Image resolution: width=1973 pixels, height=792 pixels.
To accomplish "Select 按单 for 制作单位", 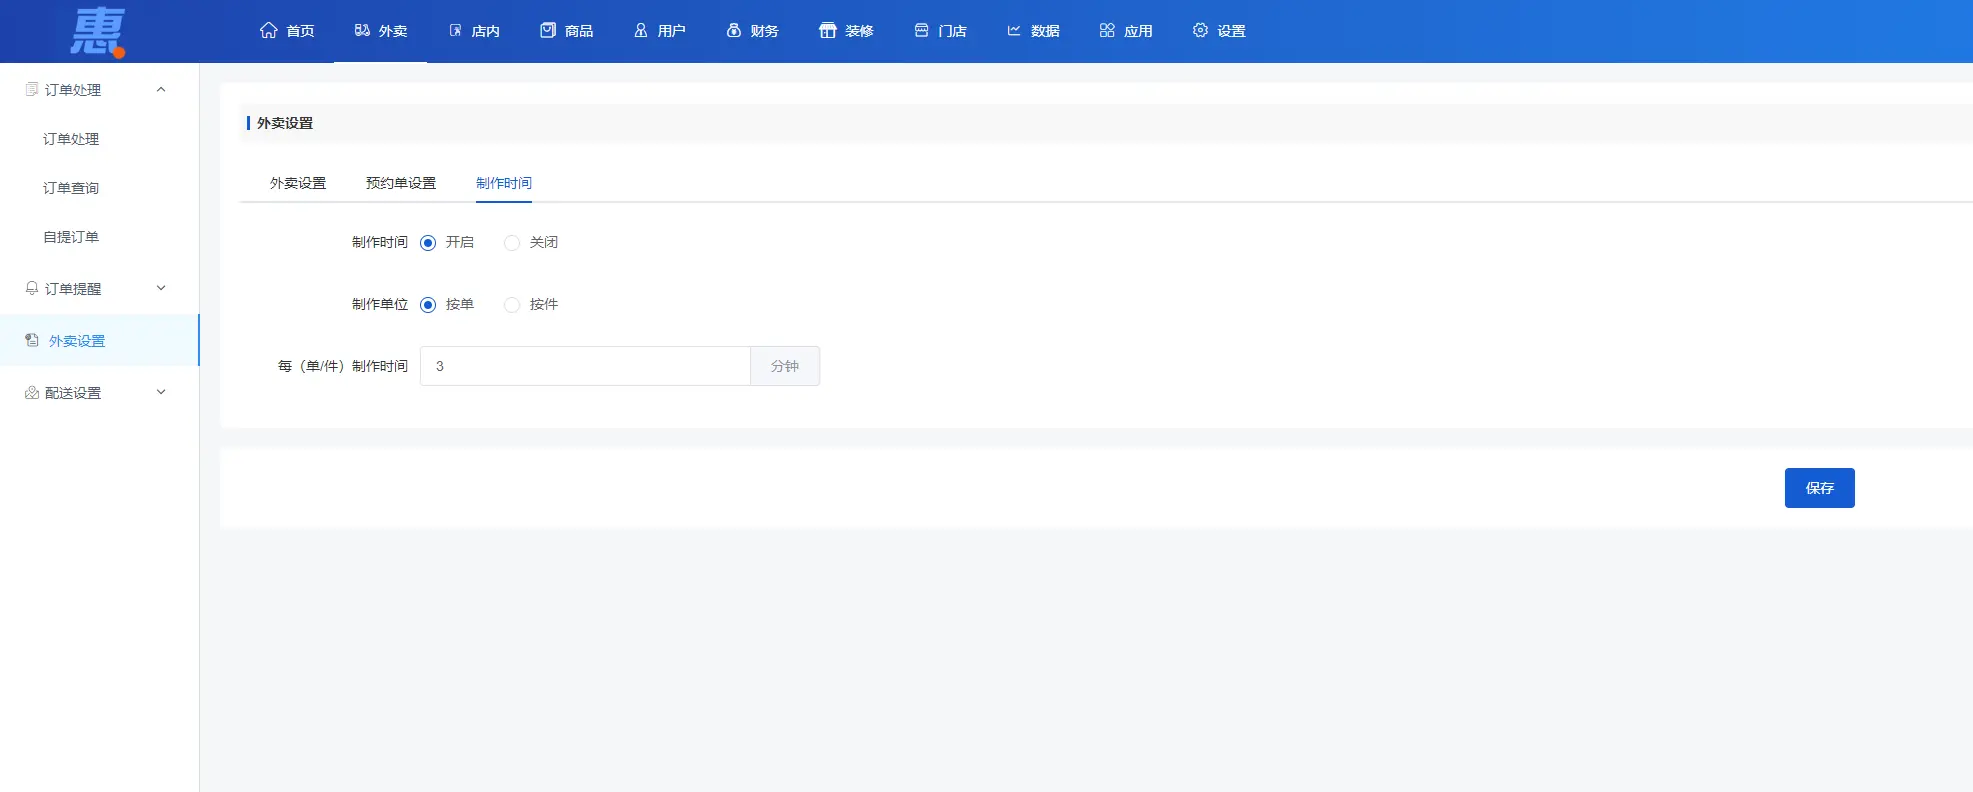I will click(x=428, y=305).
